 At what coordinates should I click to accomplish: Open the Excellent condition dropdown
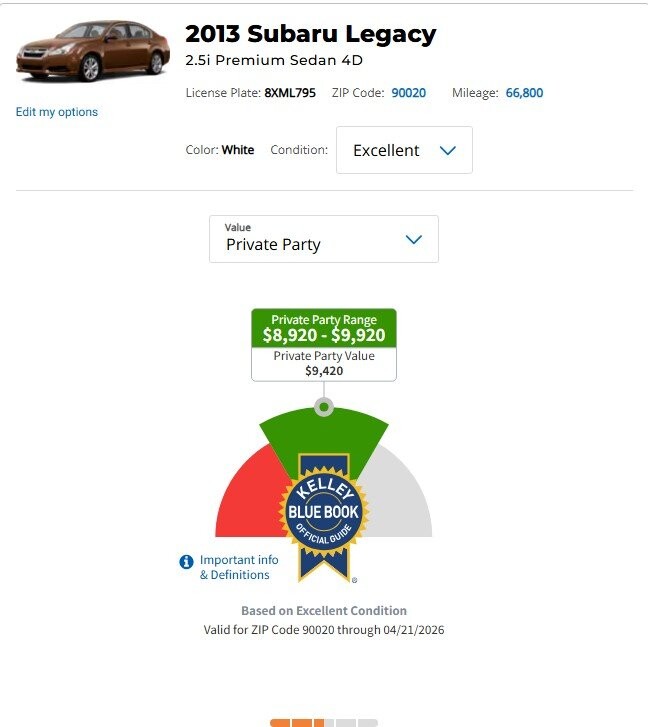(404, 150)
